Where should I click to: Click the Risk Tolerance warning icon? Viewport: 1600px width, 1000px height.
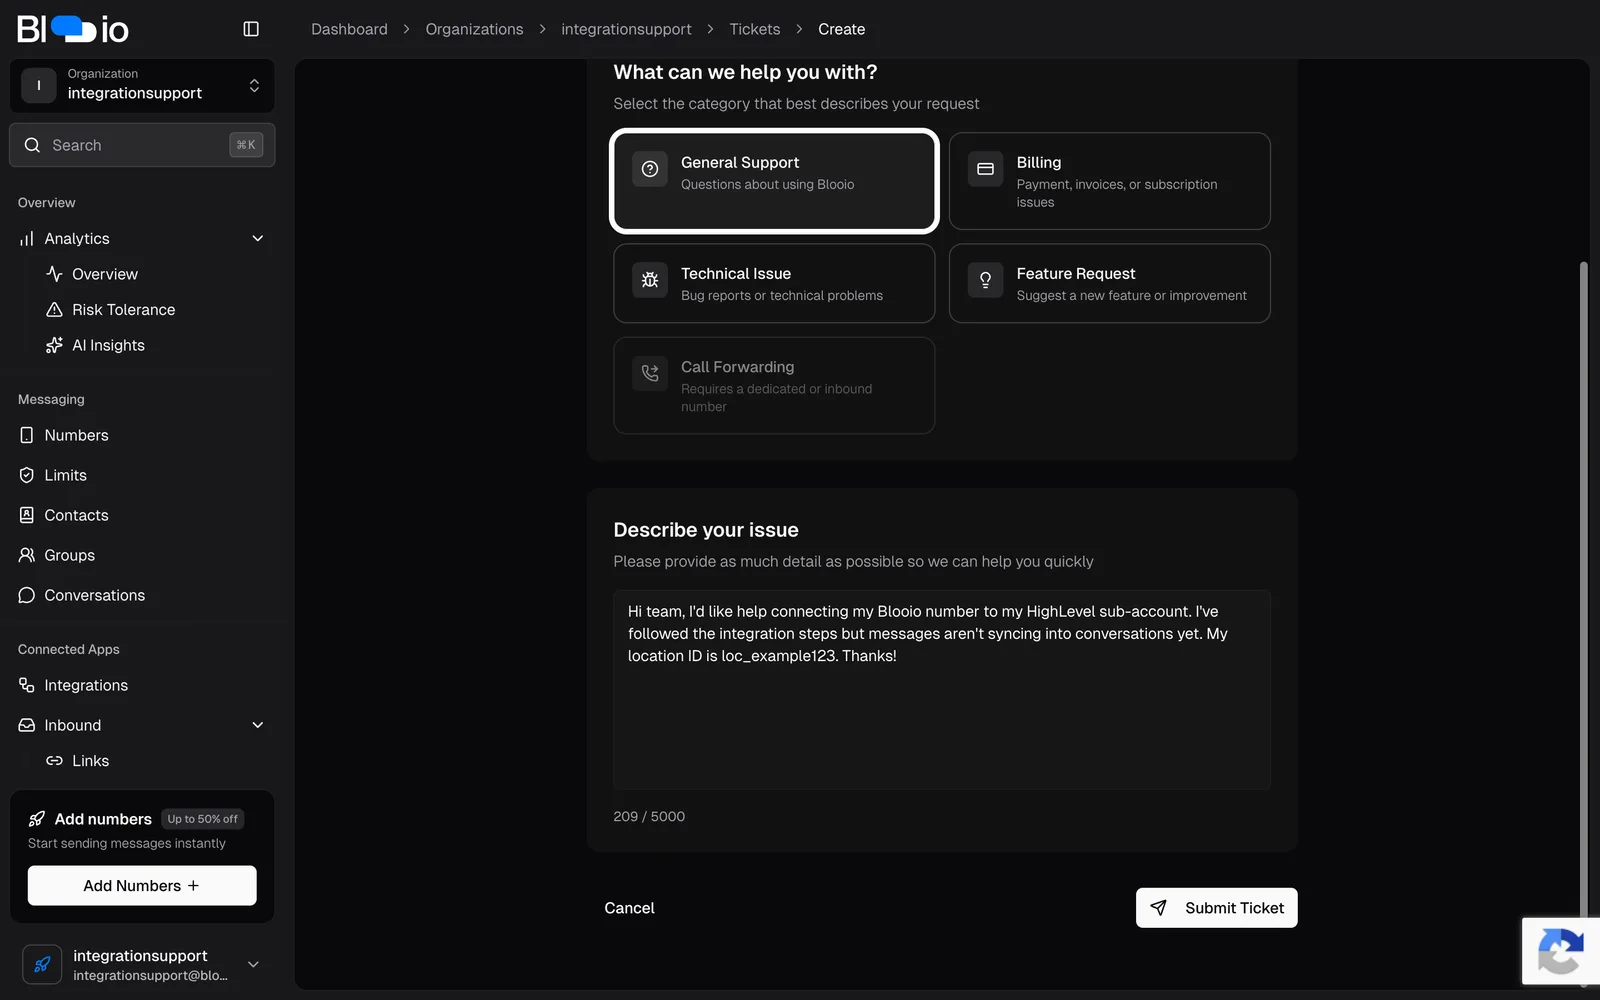[55, 310]
